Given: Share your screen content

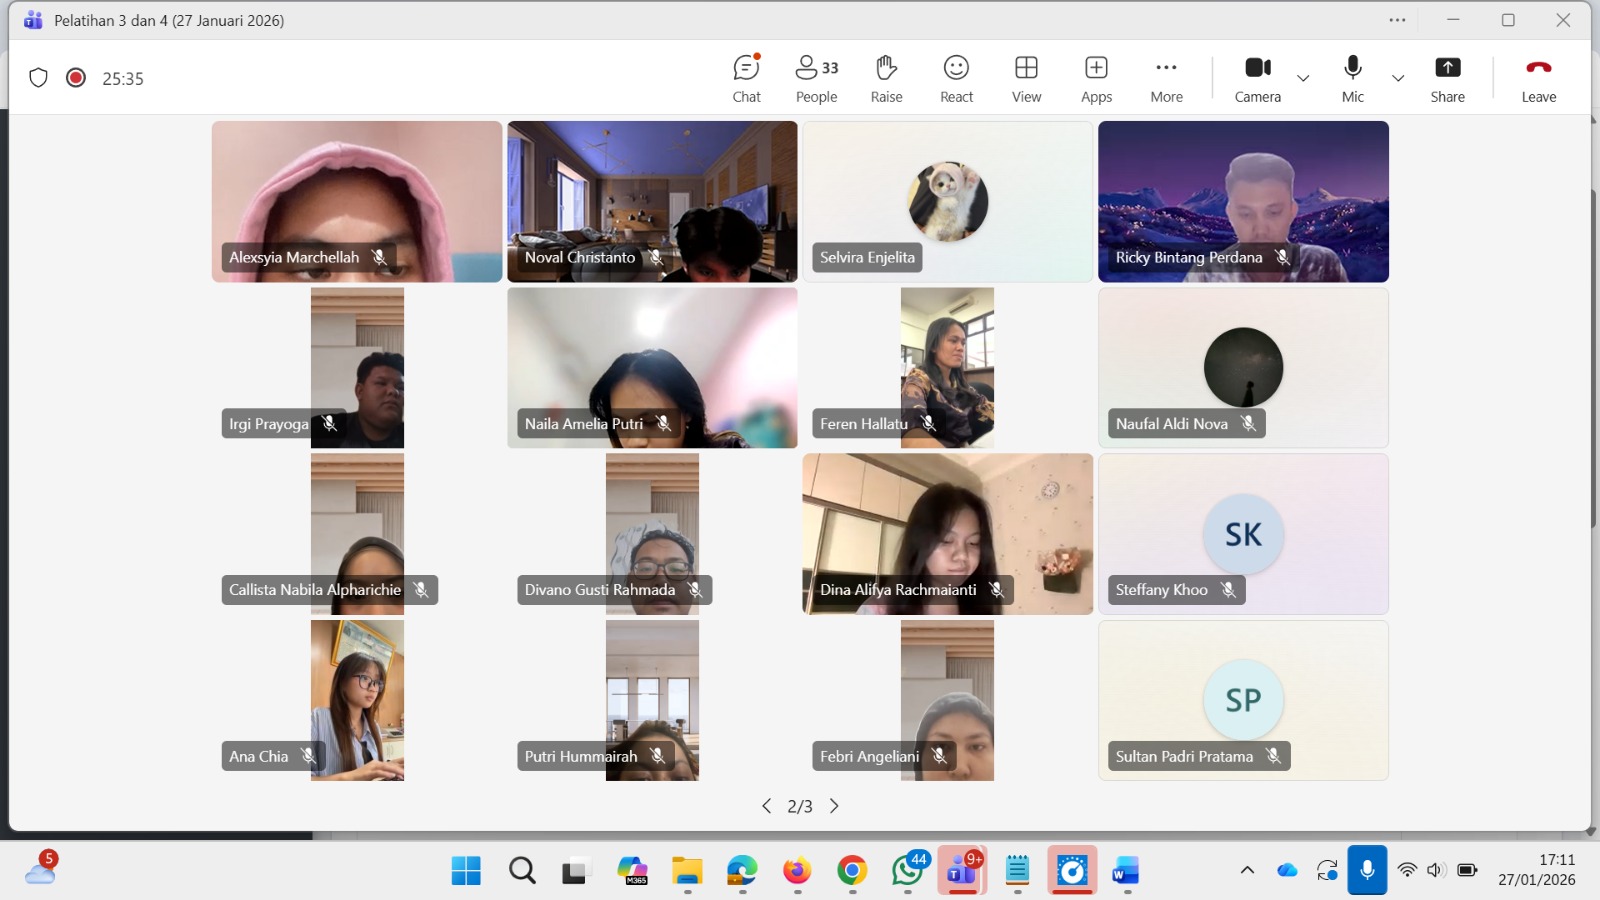Looking at the screenshot, I should [x=1447, y=78].
